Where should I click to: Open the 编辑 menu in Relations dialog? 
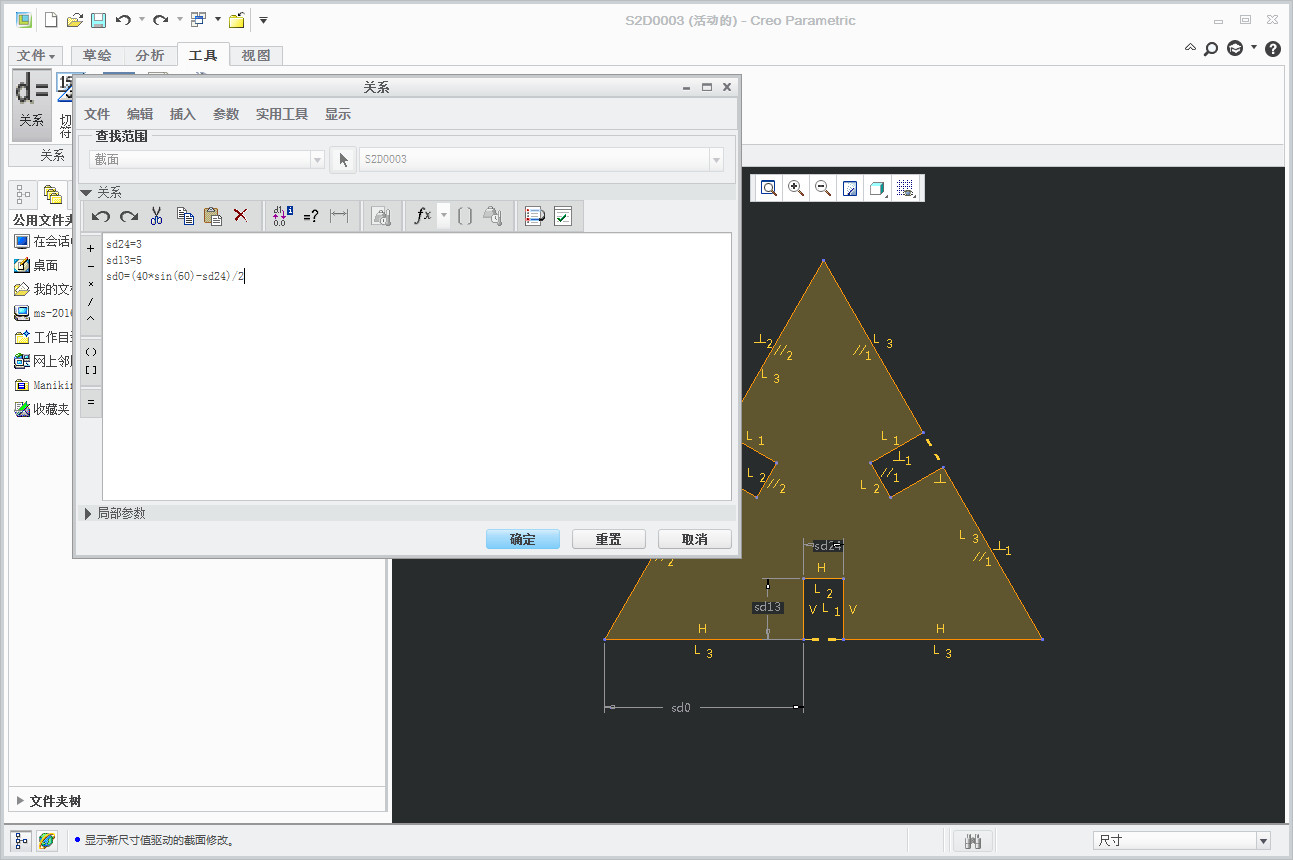click(140, 114)
